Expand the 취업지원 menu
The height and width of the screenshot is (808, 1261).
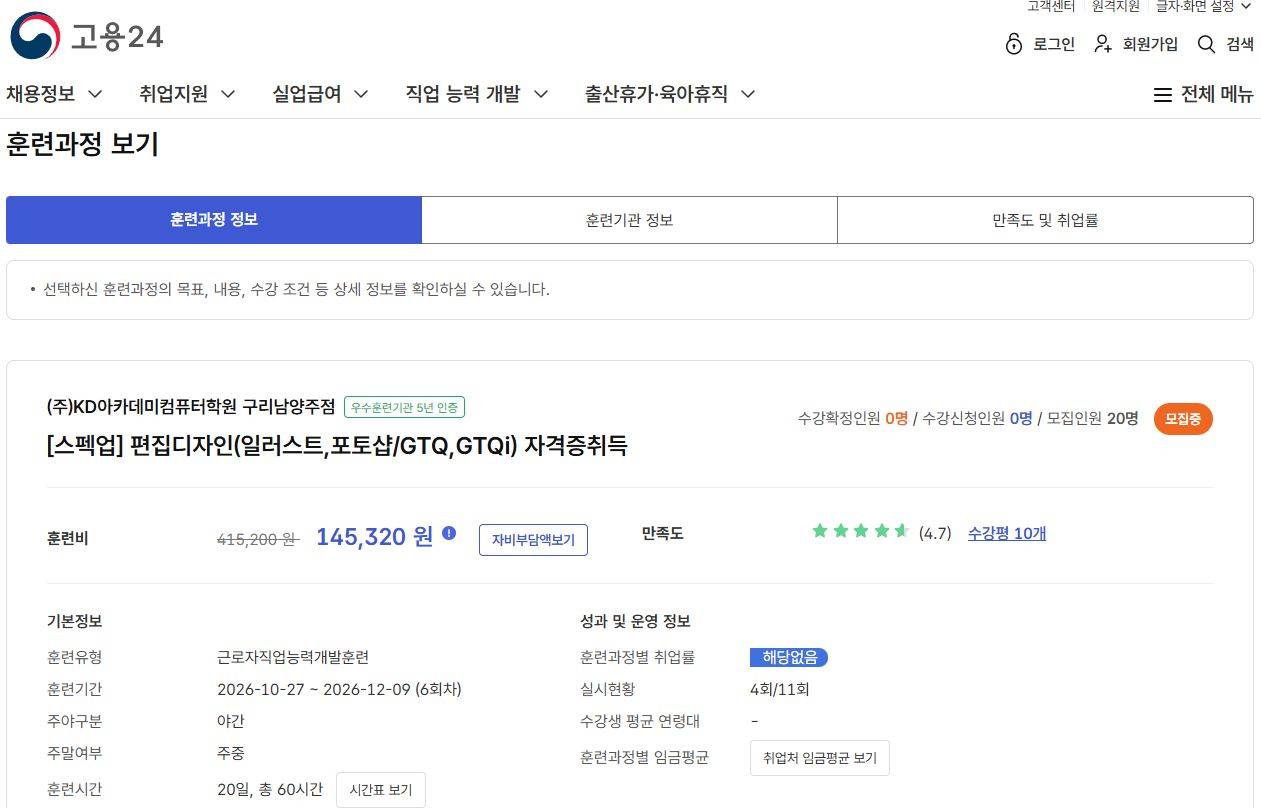[x=188, y=94]
